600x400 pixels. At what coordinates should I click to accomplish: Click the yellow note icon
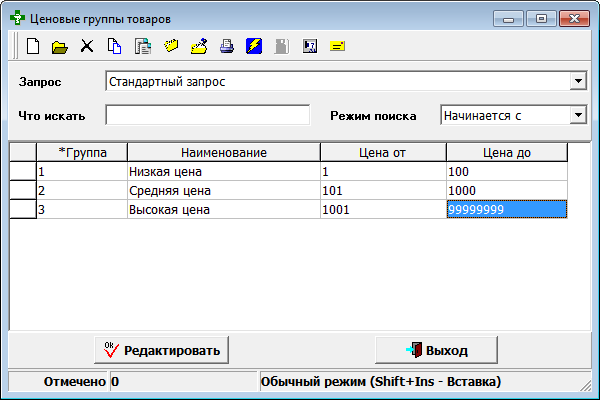(337, 46)
